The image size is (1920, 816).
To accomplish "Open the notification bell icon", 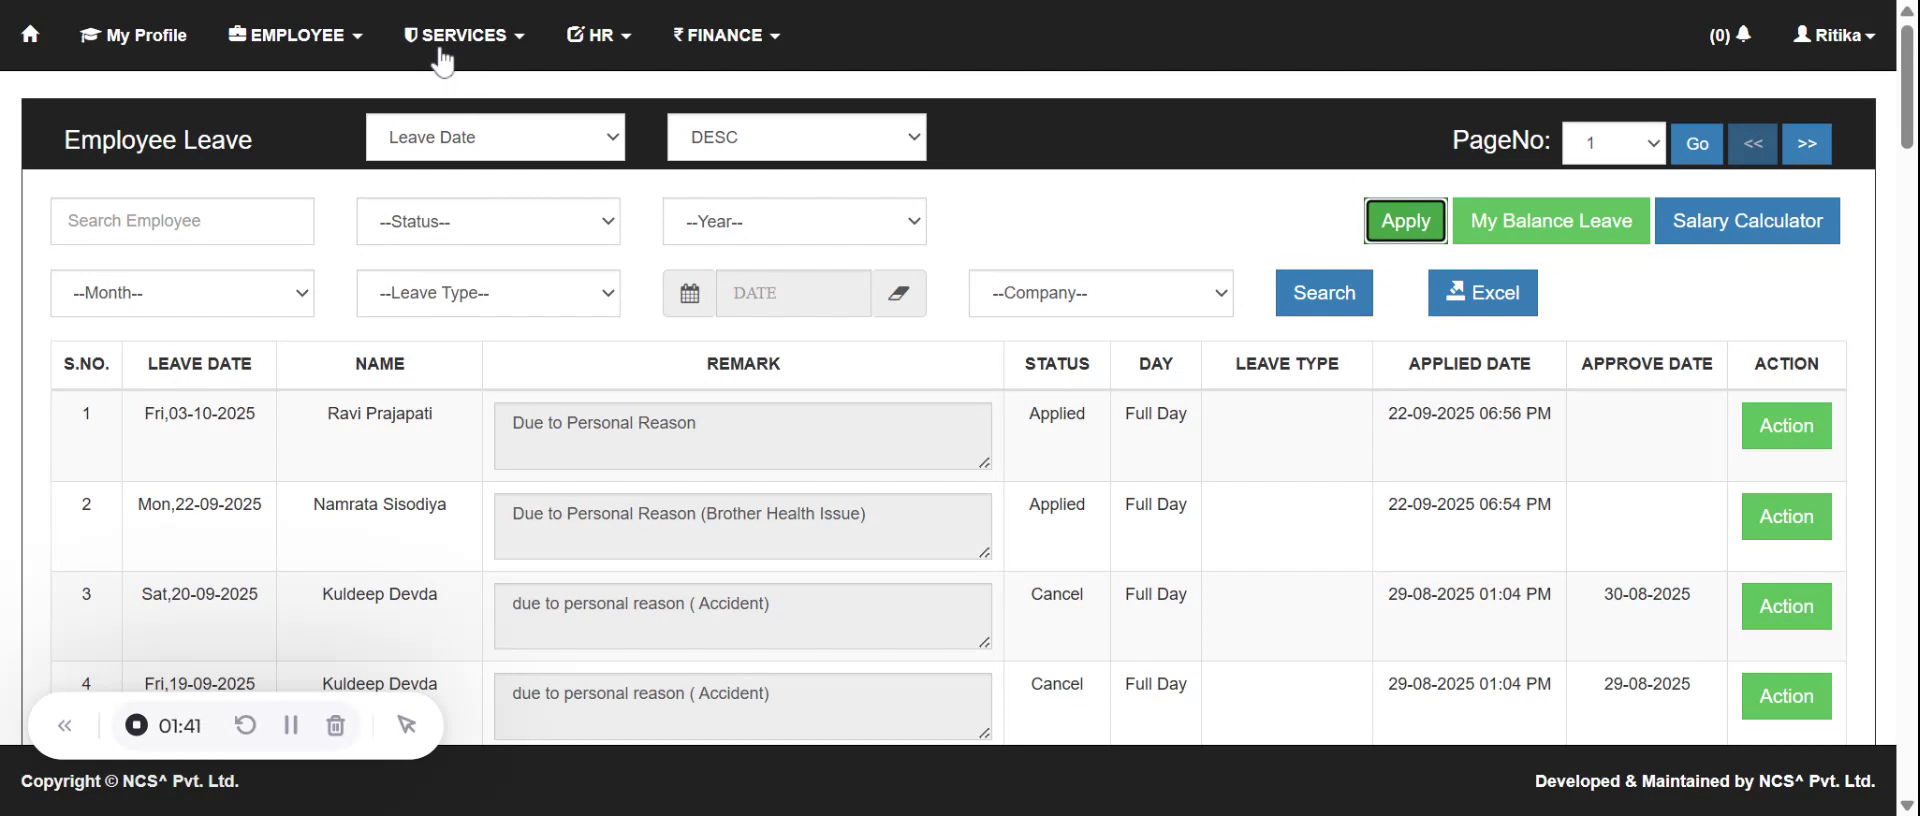I will (x=1743, y=34).
